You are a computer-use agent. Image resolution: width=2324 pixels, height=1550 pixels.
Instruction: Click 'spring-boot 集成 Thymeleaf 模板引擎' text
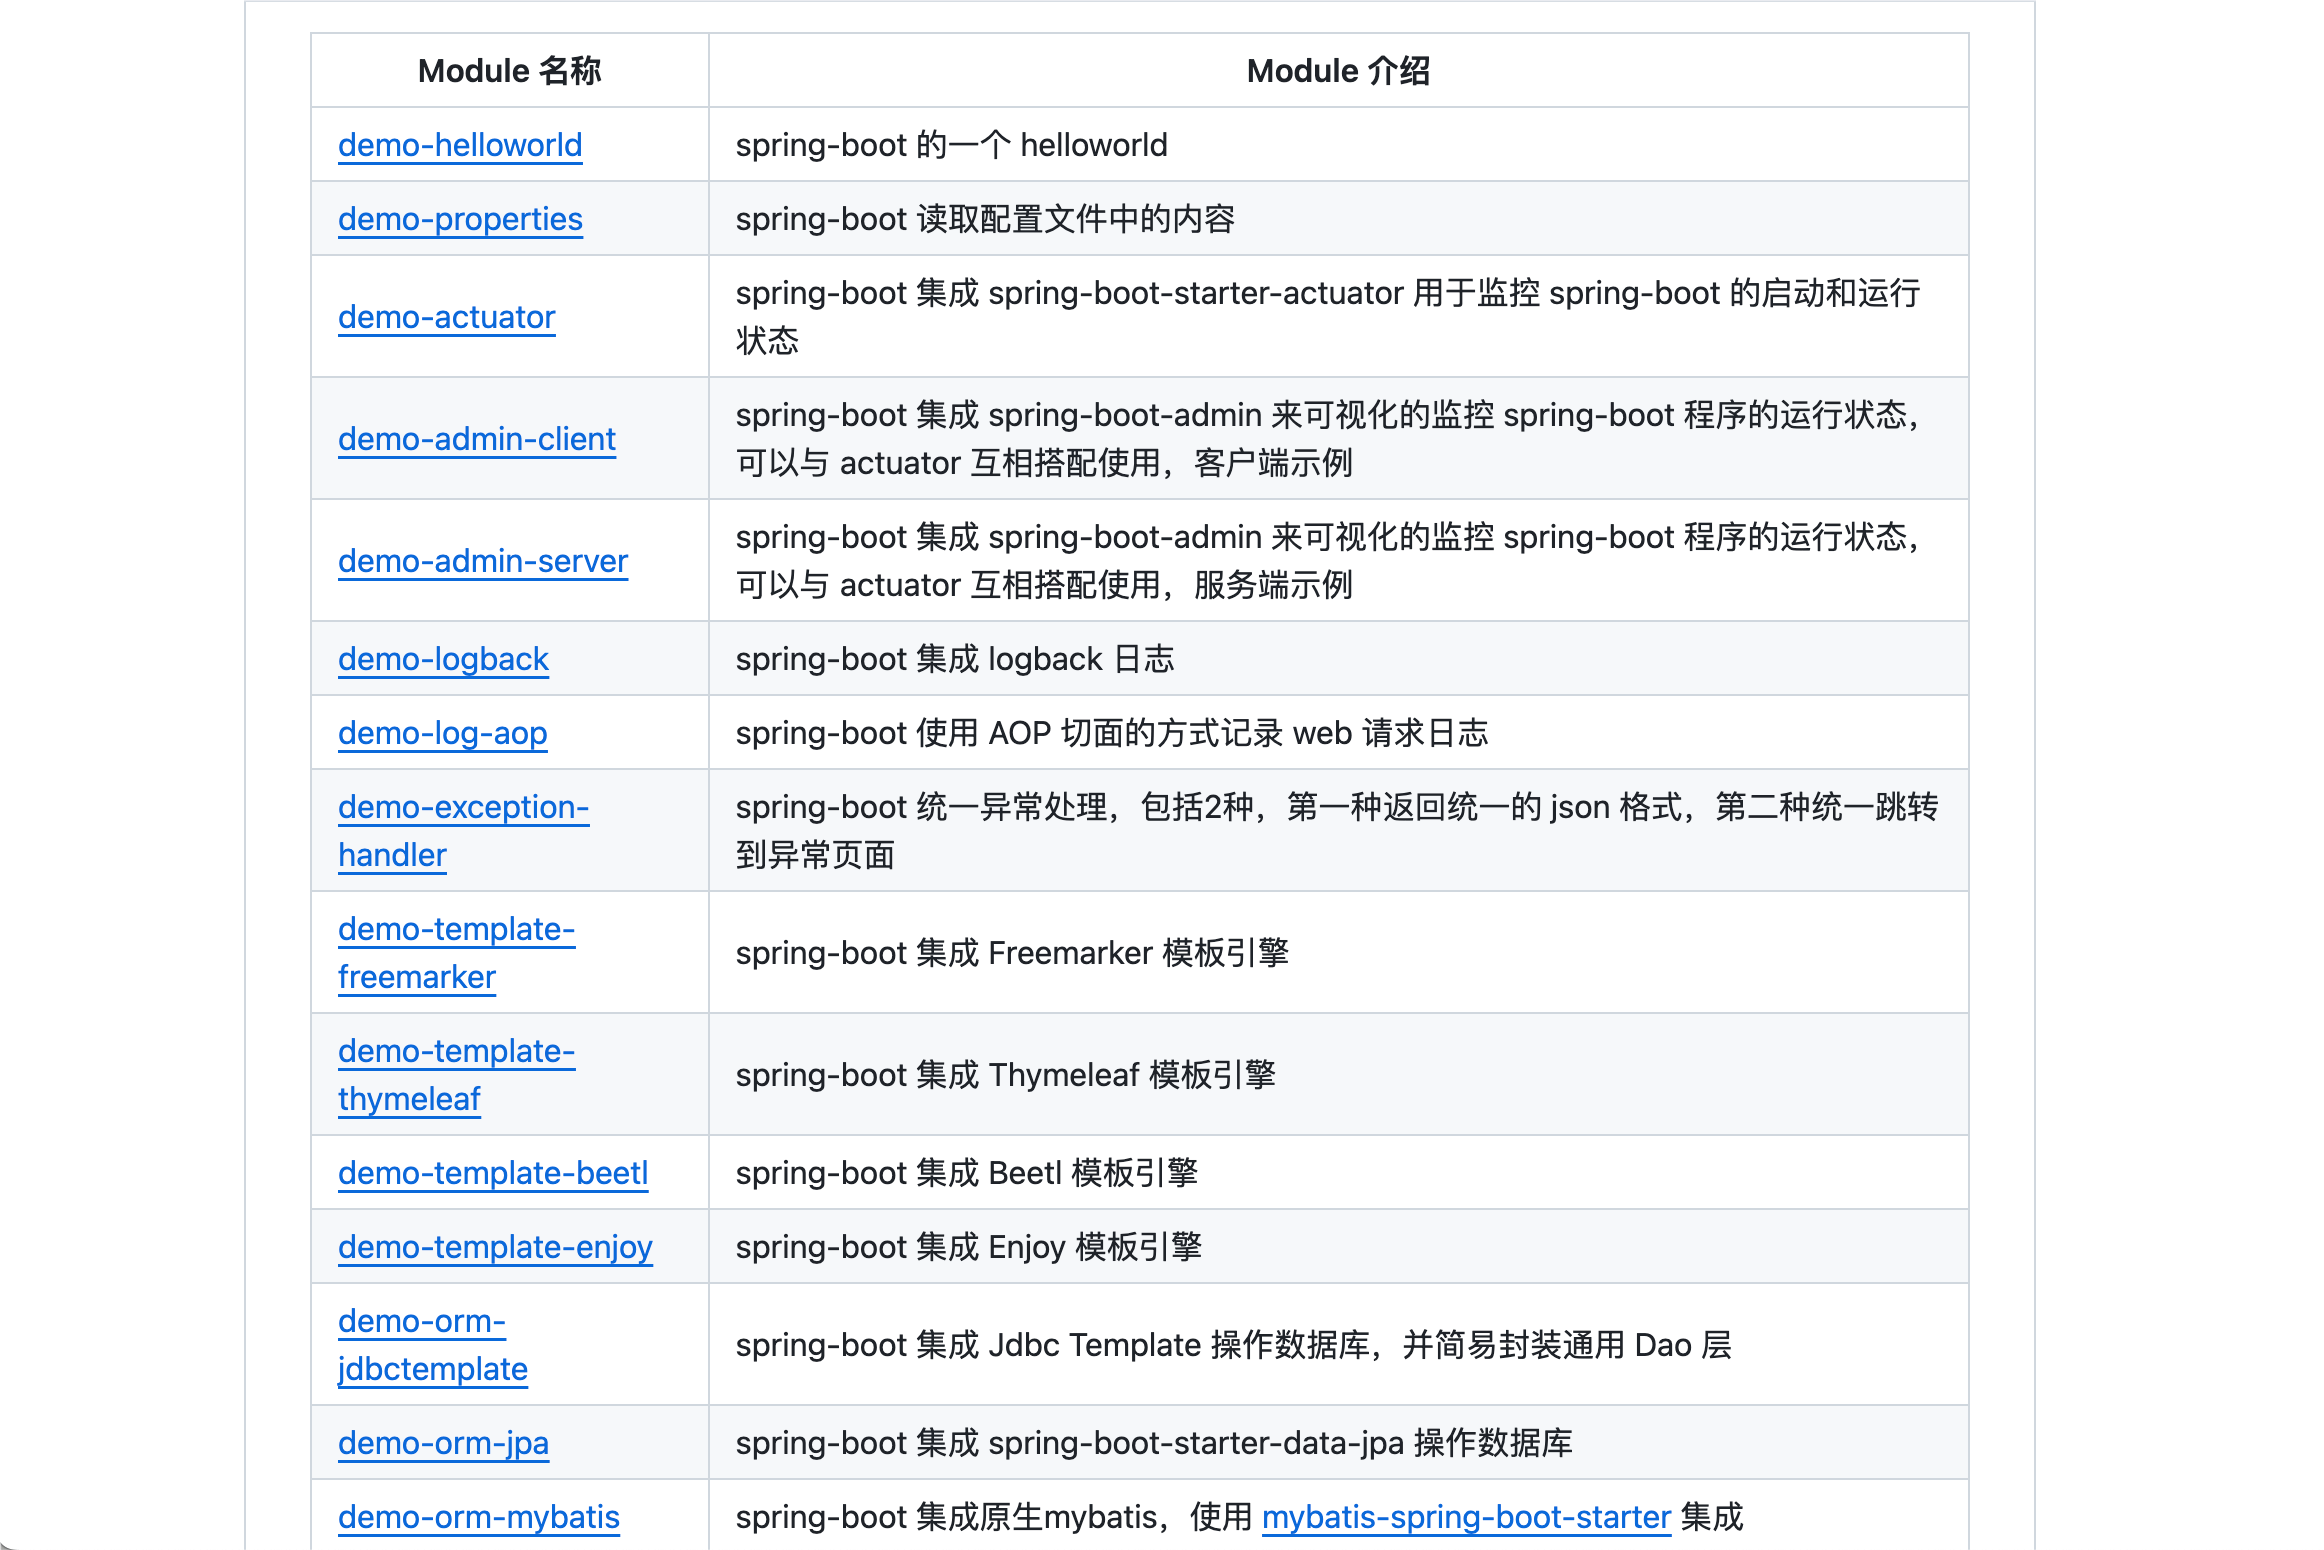click(1006, 1075)
